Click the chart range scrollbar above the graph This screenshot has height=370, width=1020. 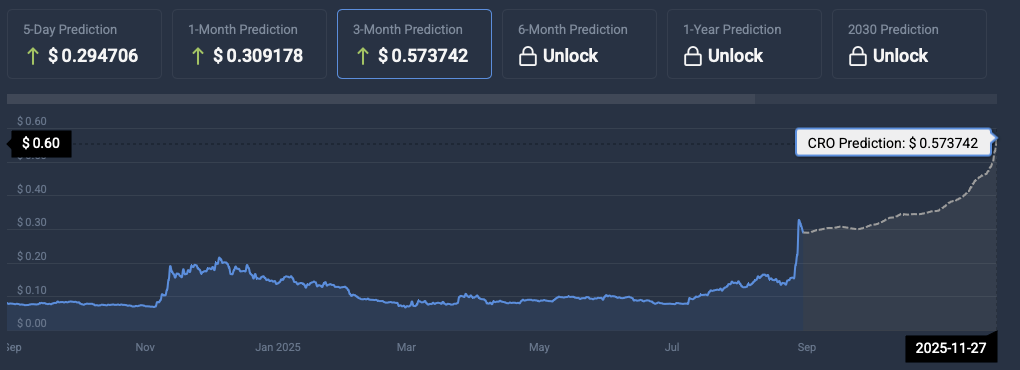point(381,99)
